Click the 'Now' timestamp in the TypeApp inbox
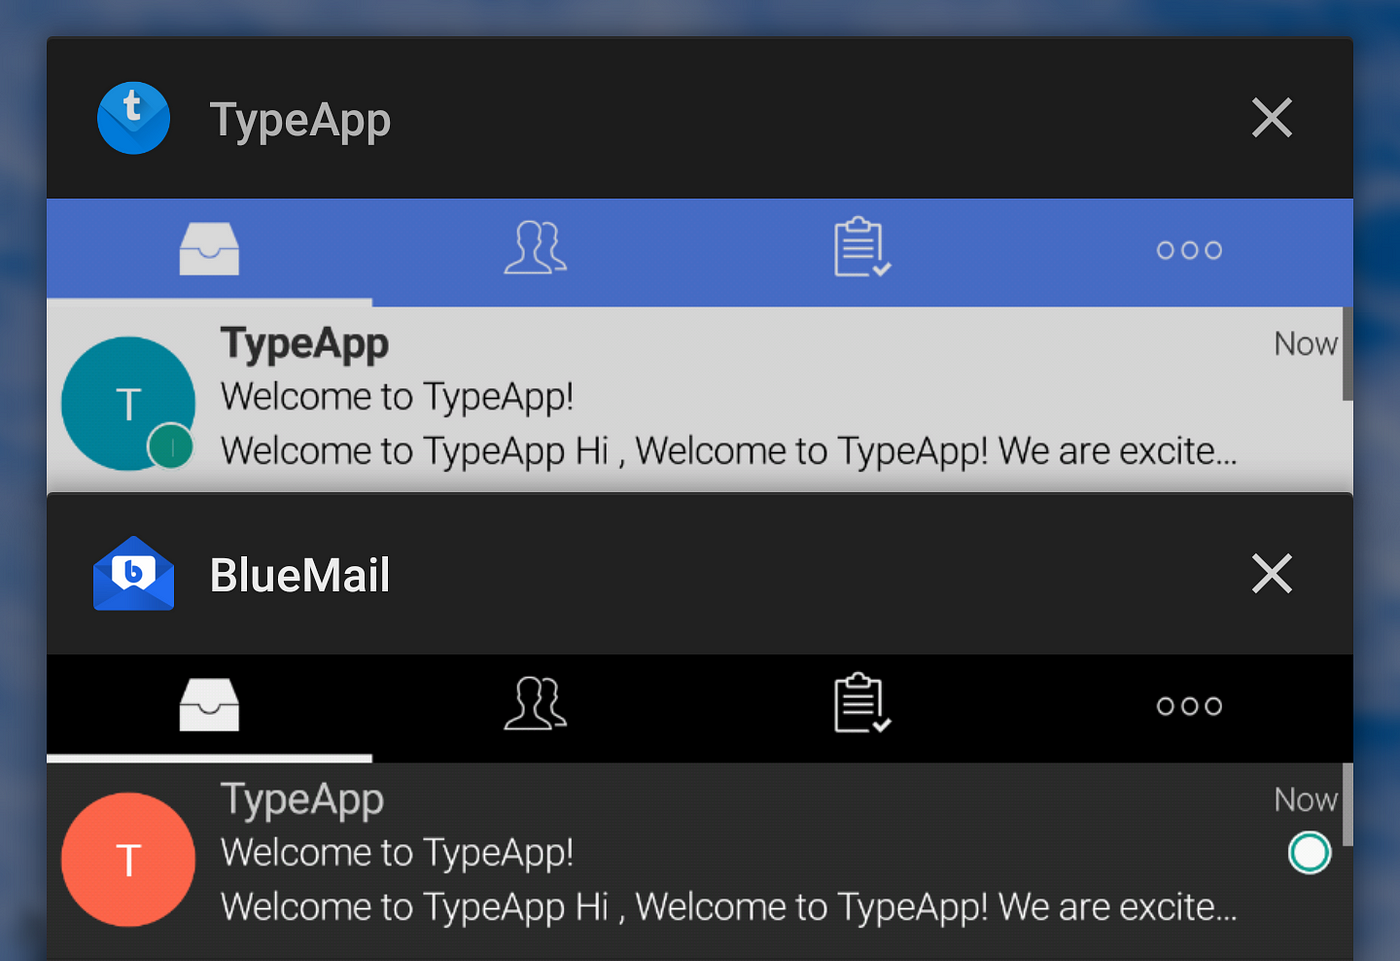This screenshot has width=1400, height=961. click(x=1305, y=344)
